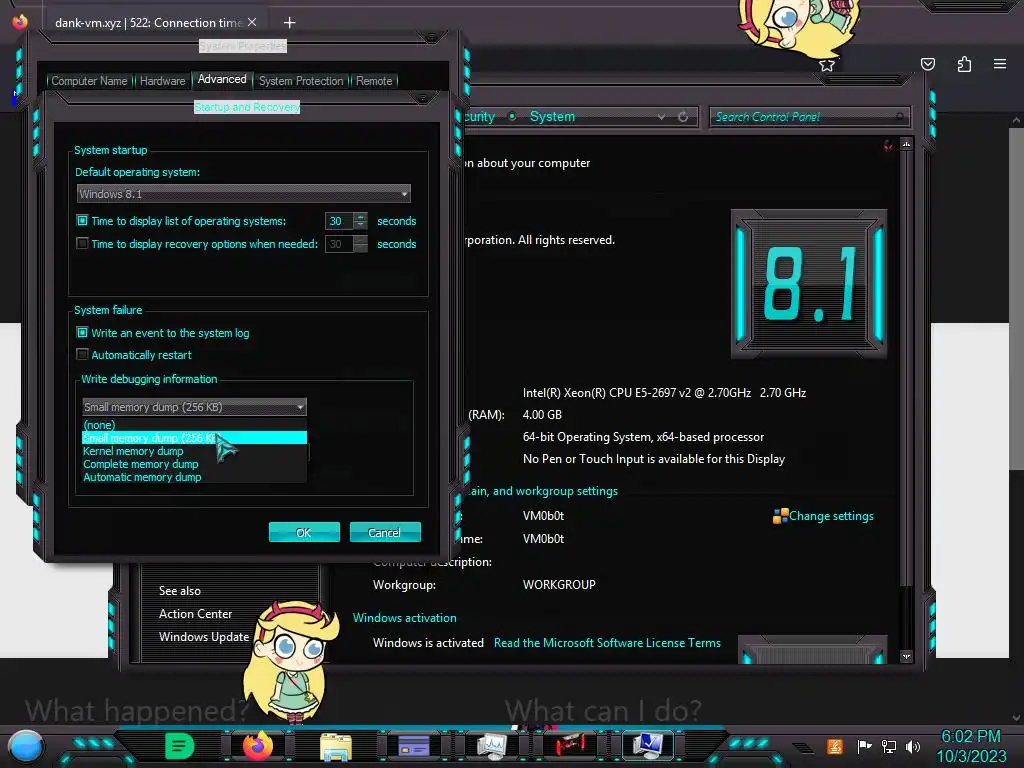Enable Time to display recovery options checkbox
The height and width of the screenshot is (768, 1024).
82,244
